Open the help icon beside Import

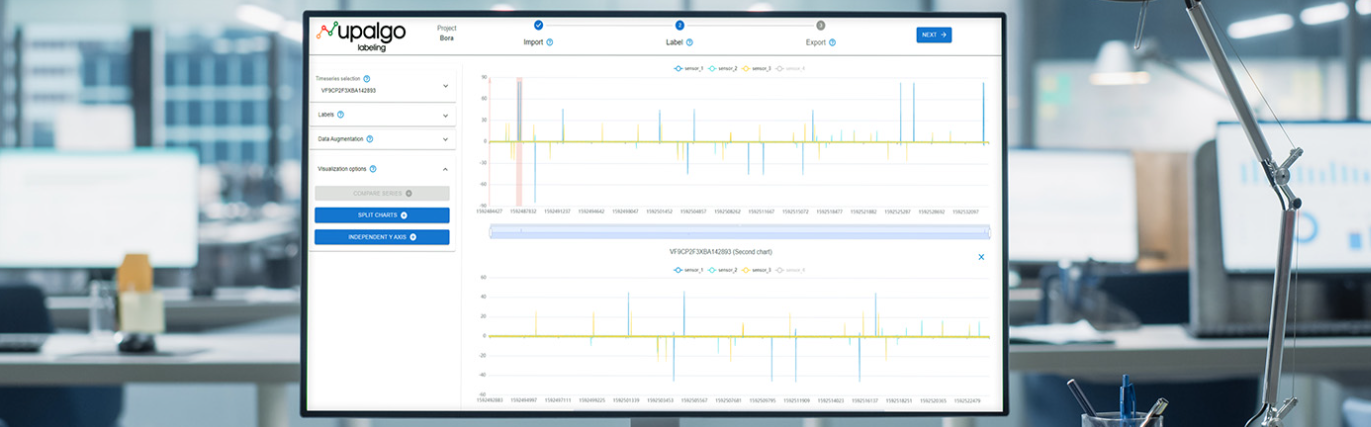click(x=550, y=42)
